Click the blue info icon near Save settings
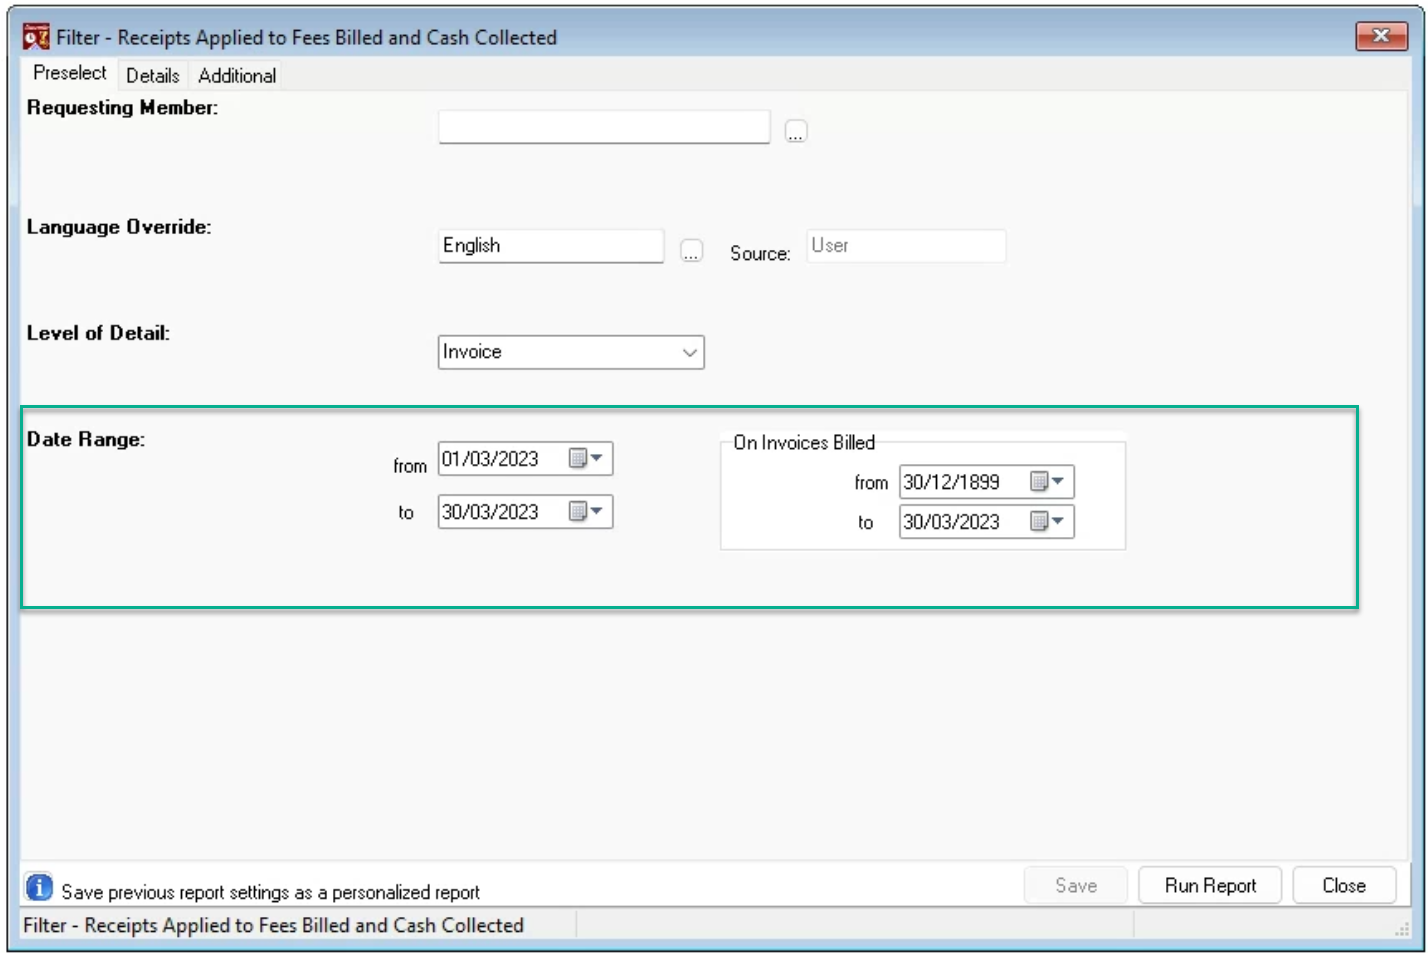Viewport: 1428px width, 953px height. click(39, 887)
